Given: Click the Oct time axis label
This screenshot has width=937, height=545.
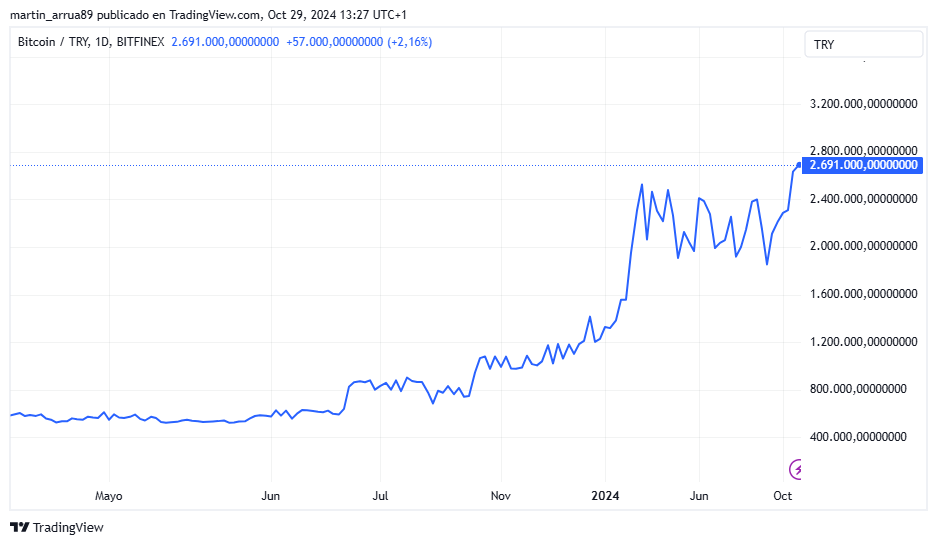Looking at the screenshot, I should tap(782, 496).
